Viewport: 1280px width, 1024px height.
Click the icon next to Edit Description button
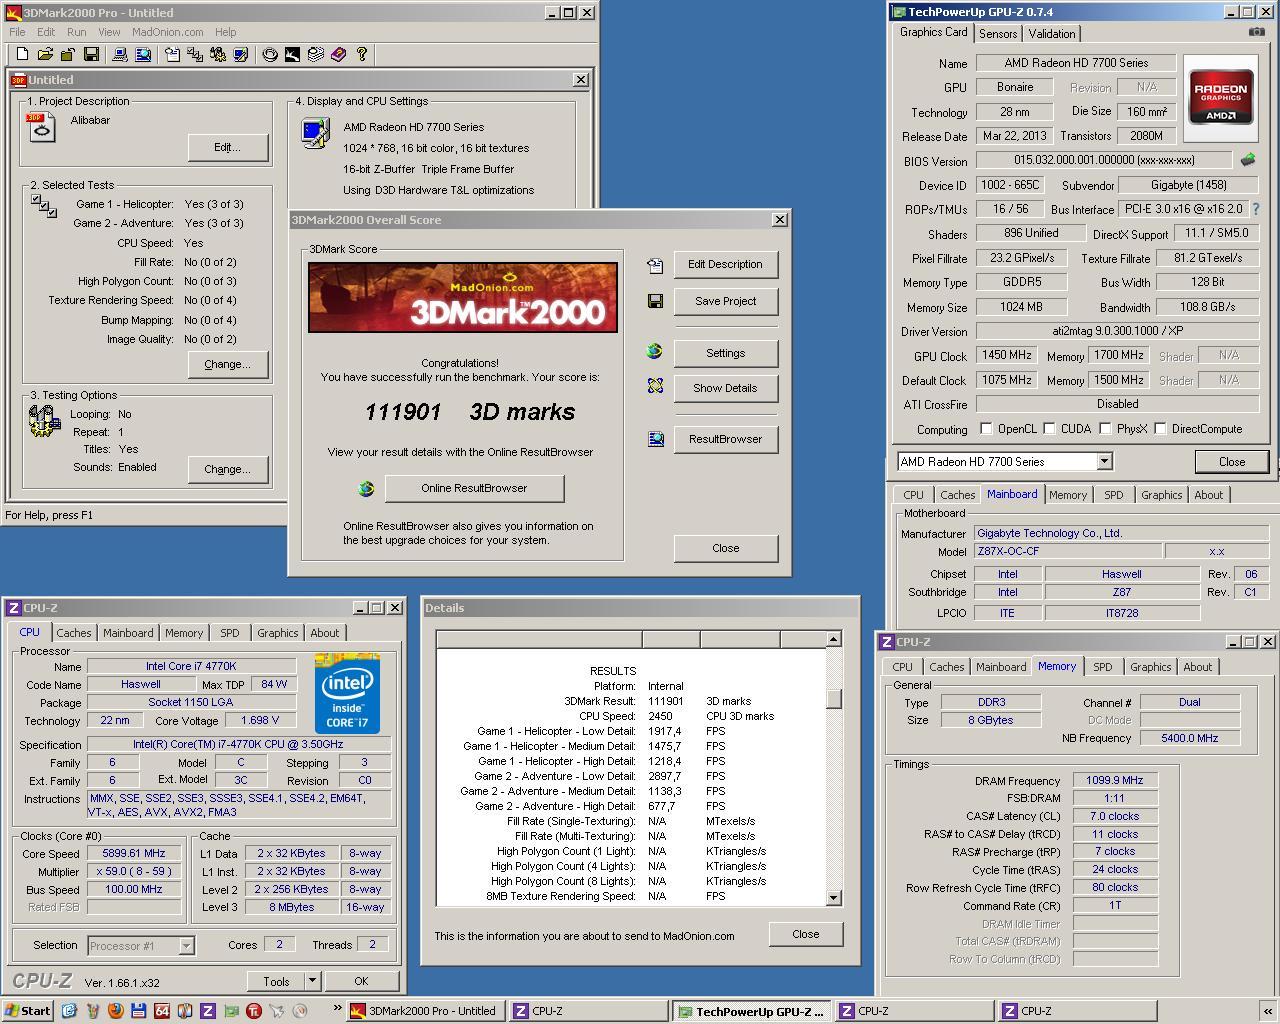(x=655, y=265)
